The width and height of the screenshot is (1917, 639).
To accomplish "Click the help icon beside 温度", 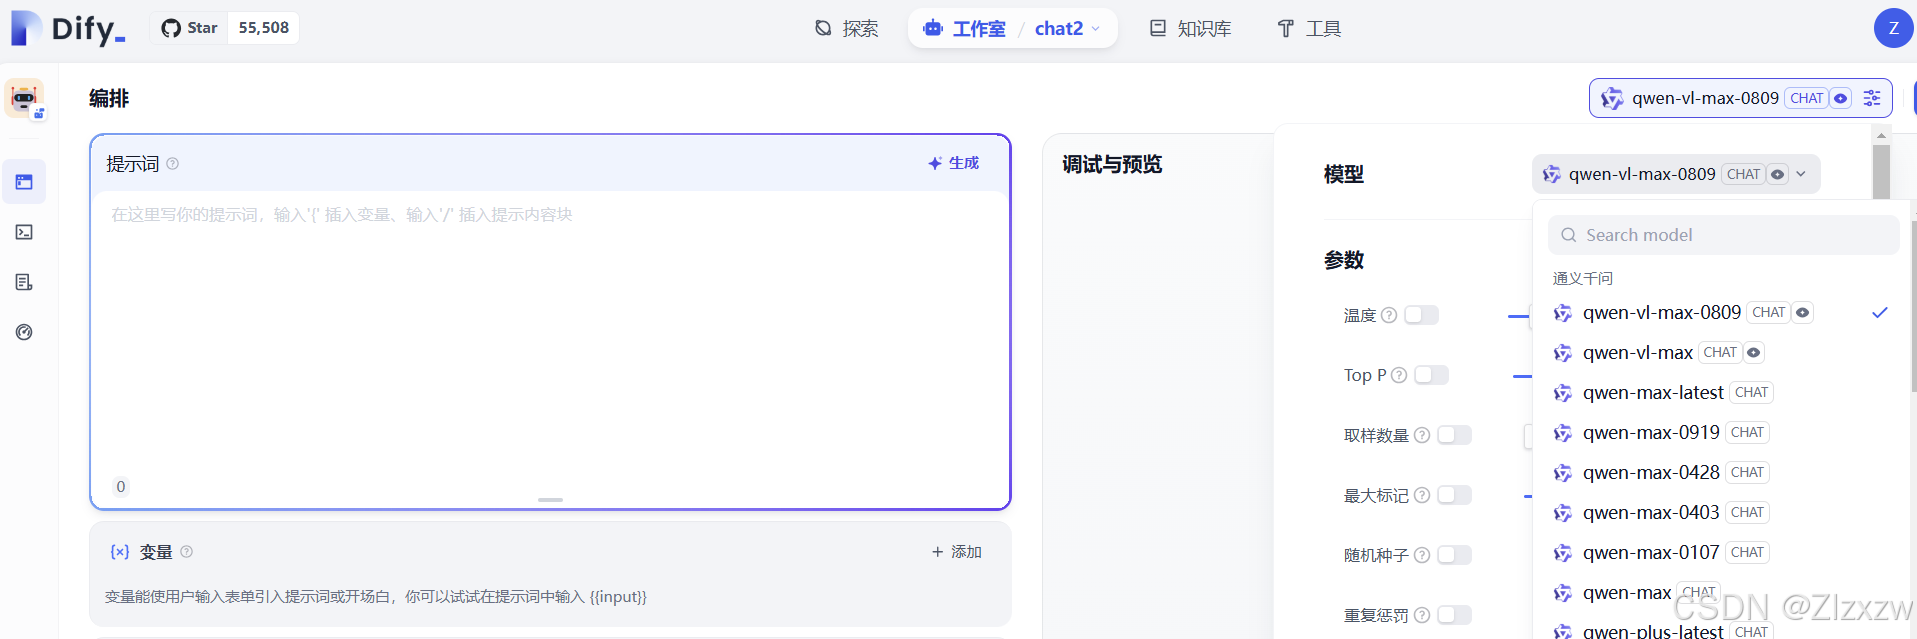I will [1389, 315].
